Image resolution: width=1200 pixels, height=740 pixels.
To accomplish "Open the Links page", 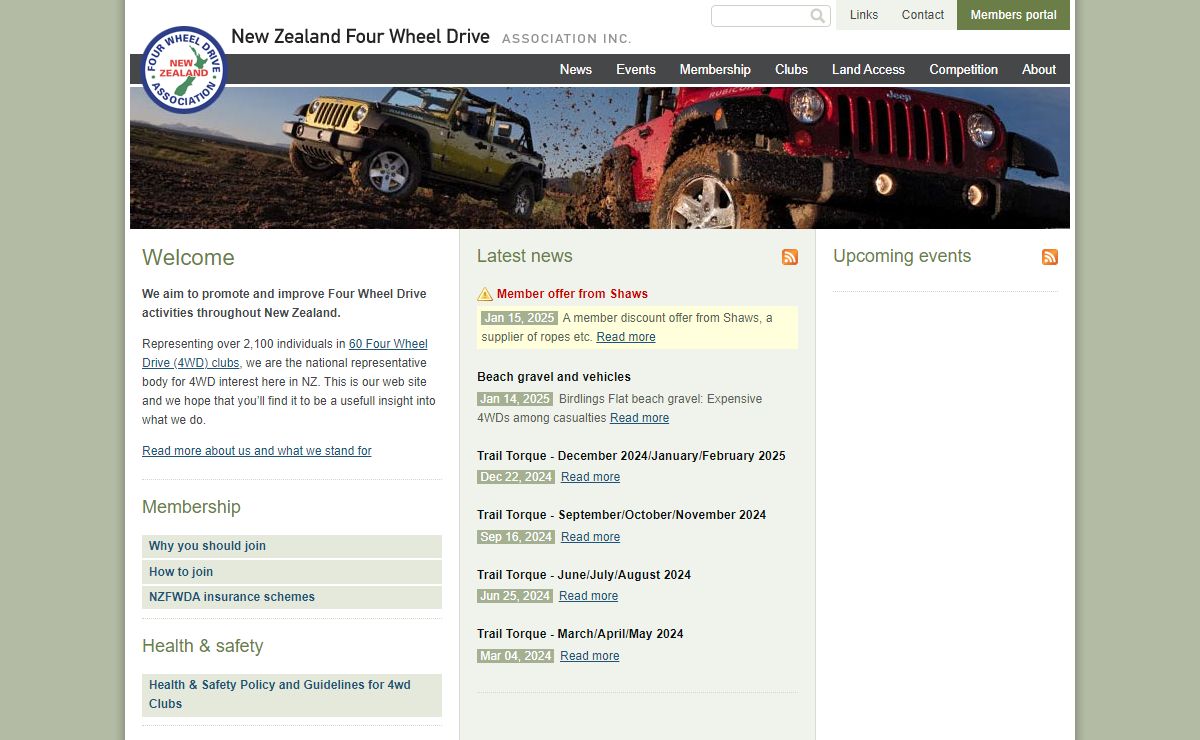I will (864, 15).
